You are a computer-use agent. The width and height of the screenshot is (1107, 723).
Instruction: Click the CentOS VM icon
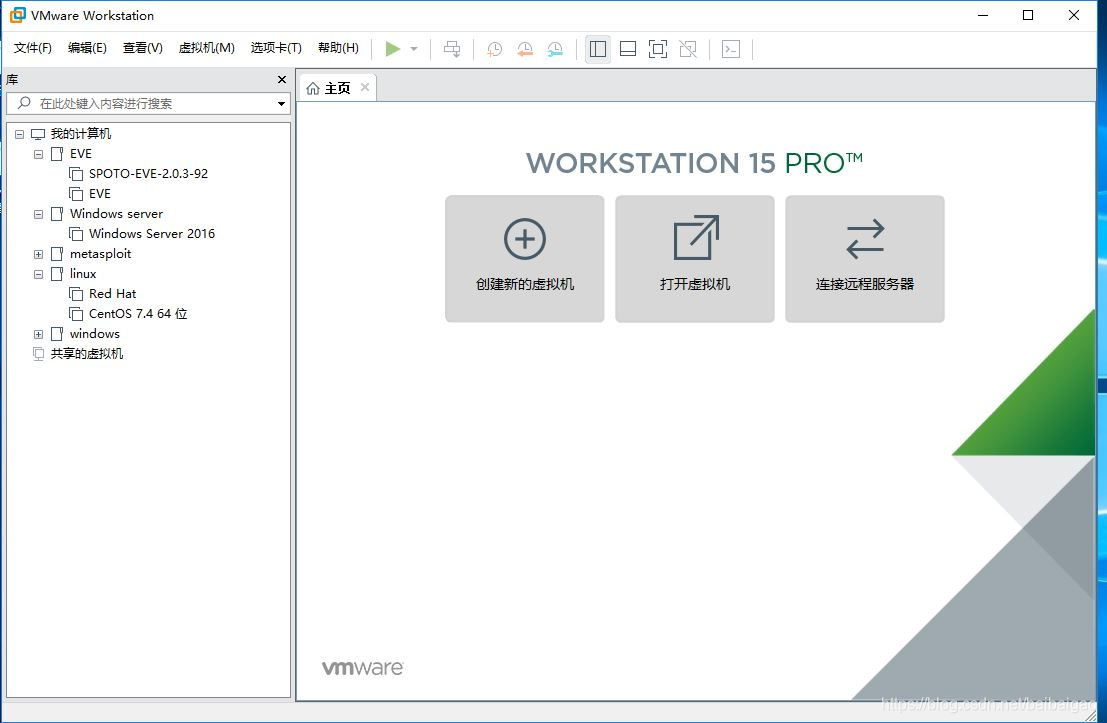pyautogui.click(x=76, y=313)
